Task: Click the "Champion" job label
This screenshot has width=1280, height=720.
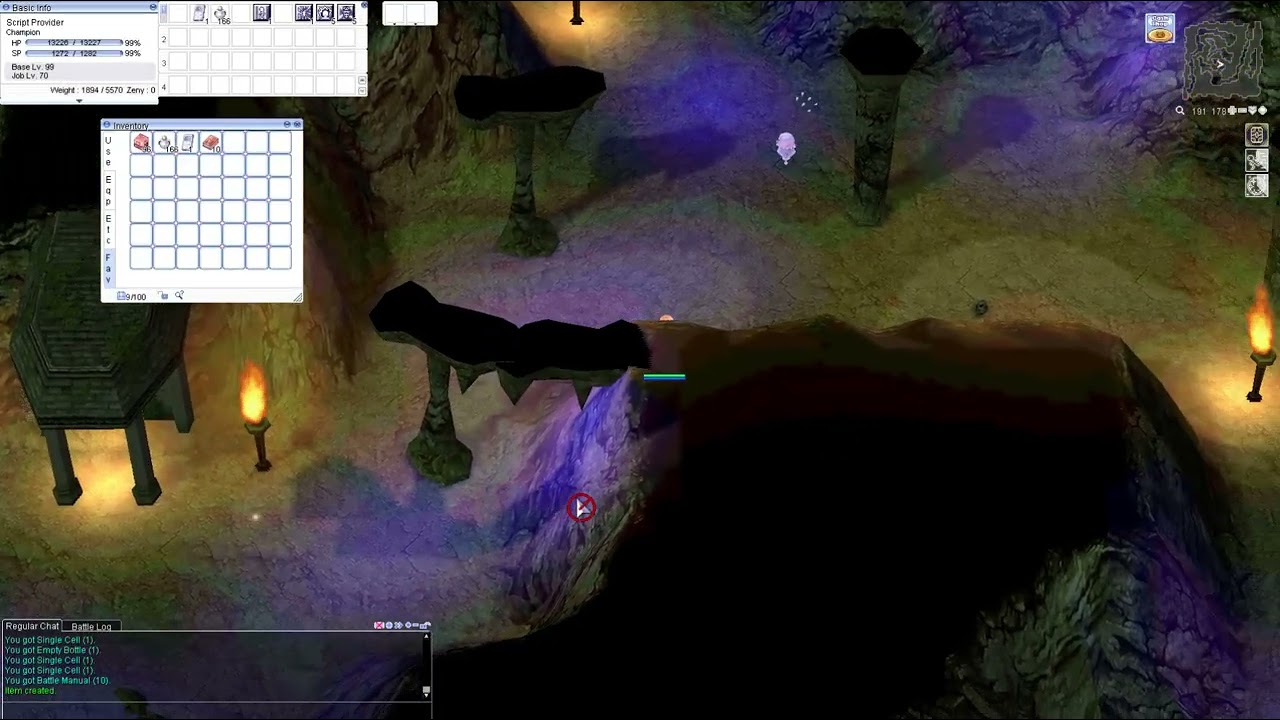Action: click(x=23, y=32)
